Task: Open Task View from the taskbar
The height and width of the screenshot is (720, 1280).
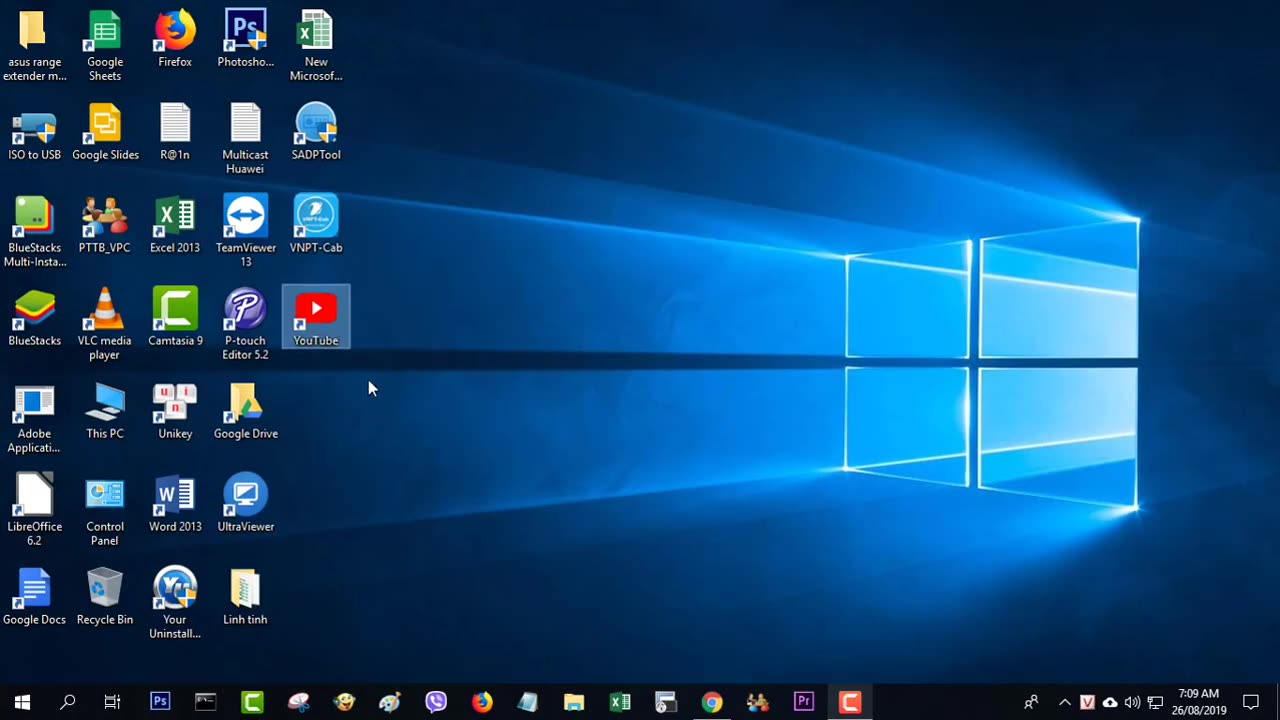Action: click(112, 702)
